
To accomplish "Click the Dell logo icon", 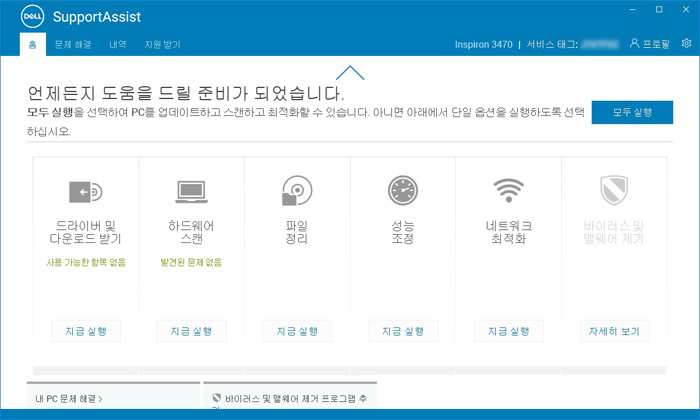I will tap(32, 17).
